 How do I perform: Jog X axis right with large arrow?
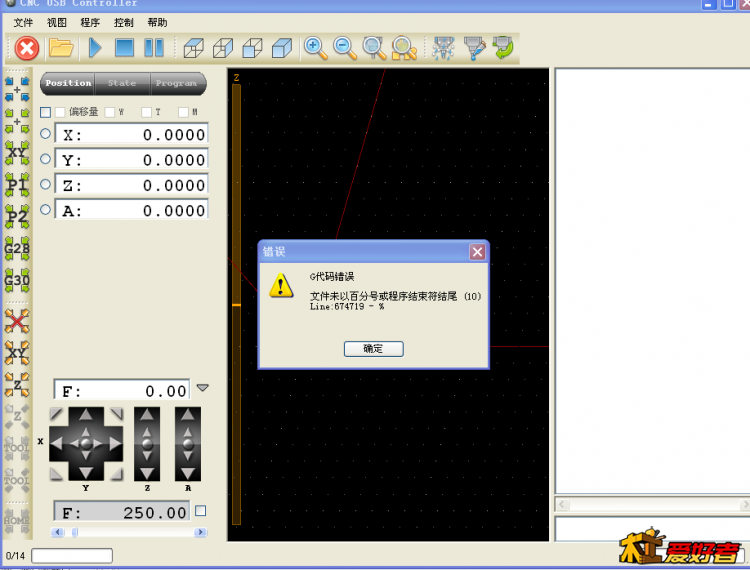coord(115,444)
